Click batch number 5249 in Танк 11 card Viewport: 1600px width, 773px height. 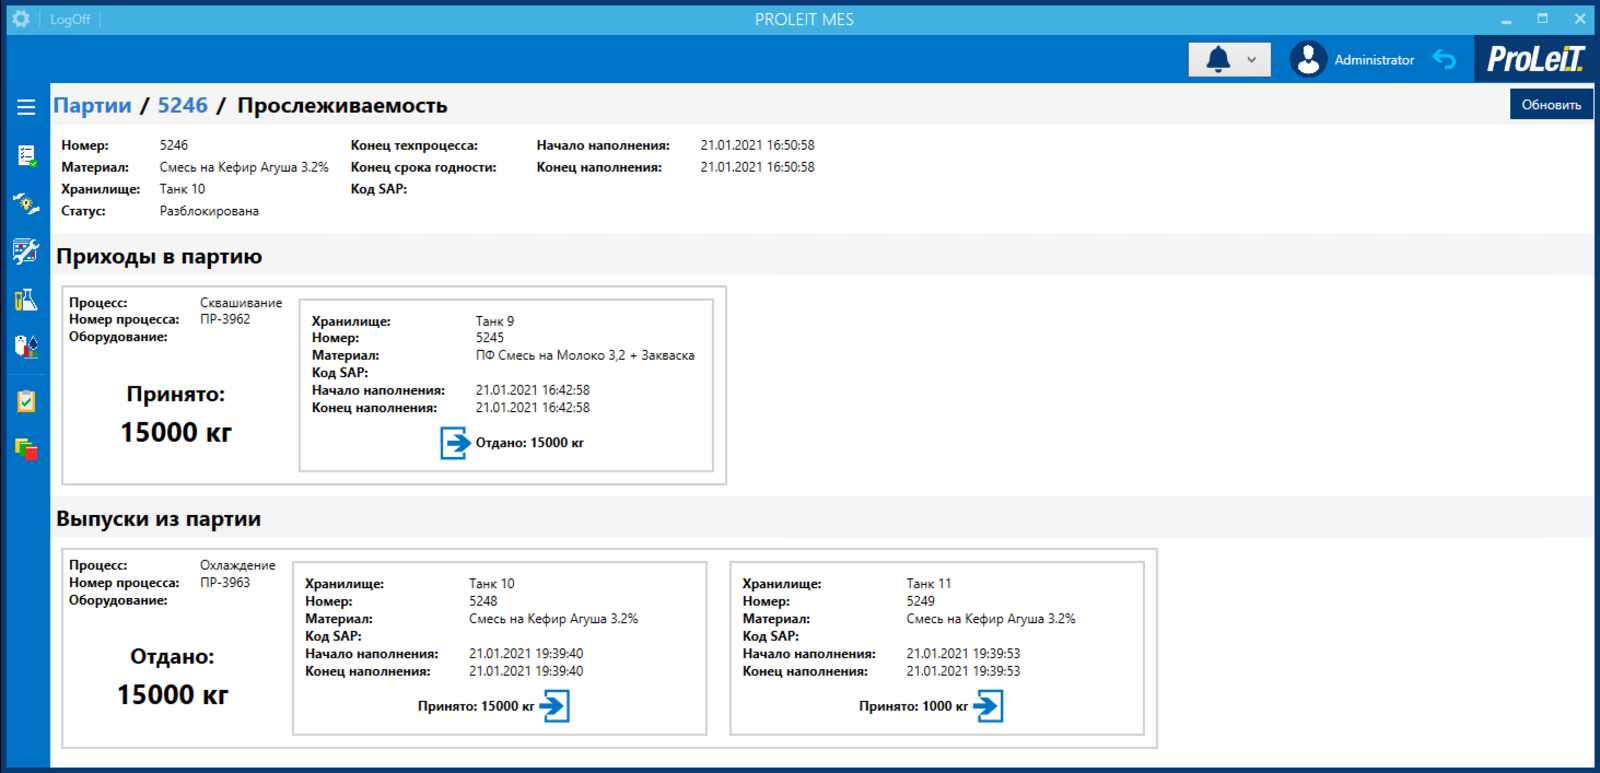click(921, 601)
